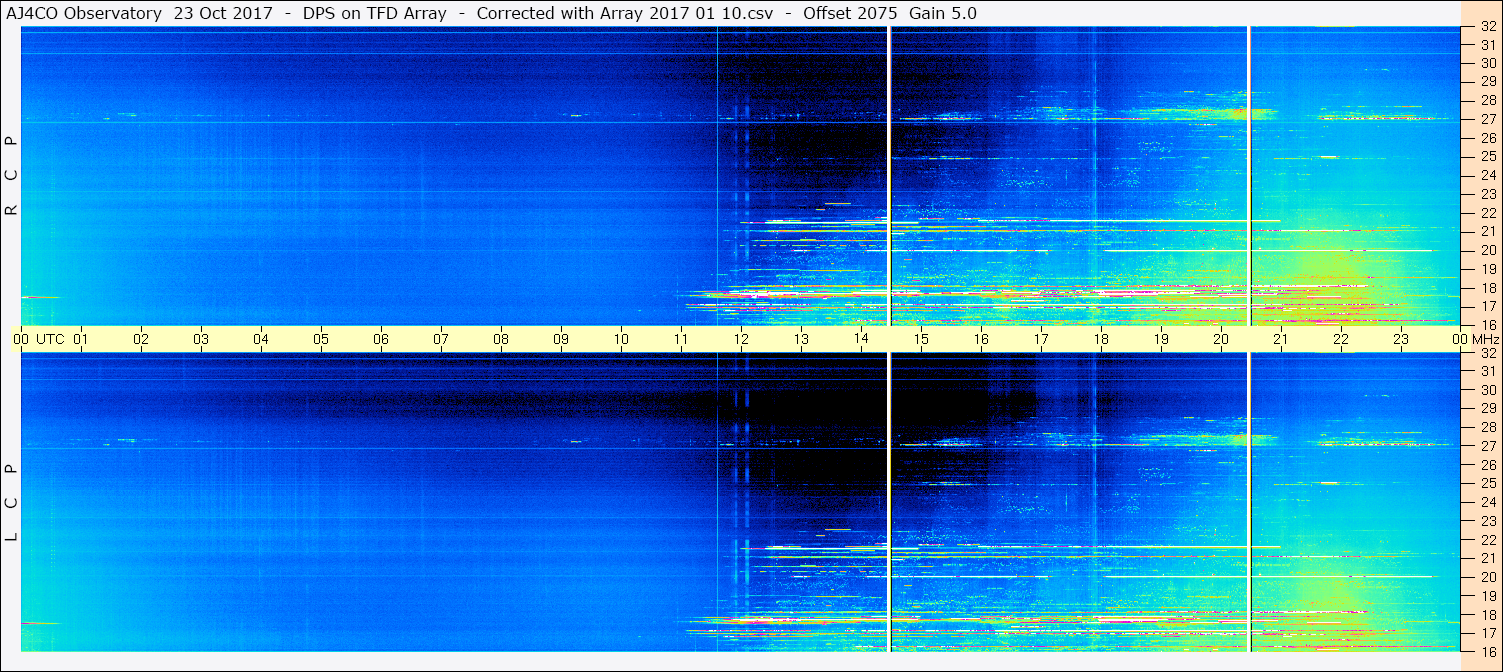Select "19" on the UTC time axis
Screen dimensions: 1503x672
click(x=1161, y=339)
